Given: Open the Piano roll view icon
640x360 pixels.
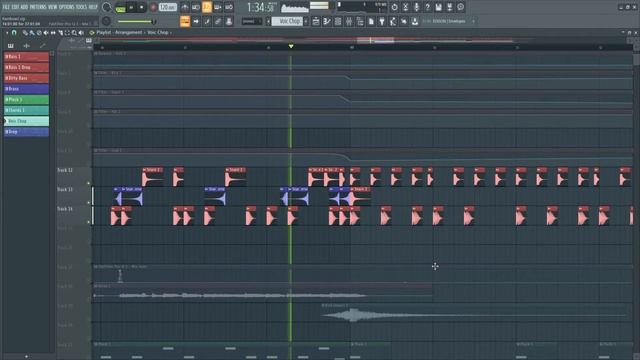Looking at the screenshot, I should (x=327, y=21).
